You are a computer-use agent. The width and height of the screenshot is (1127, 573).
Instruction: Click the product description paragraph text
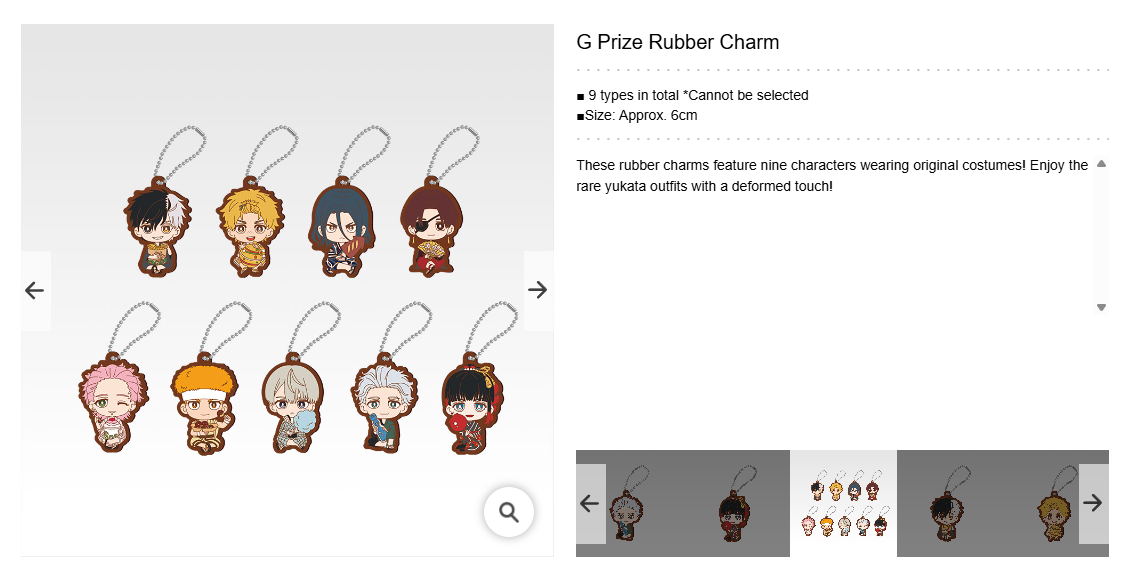[832, 175]
